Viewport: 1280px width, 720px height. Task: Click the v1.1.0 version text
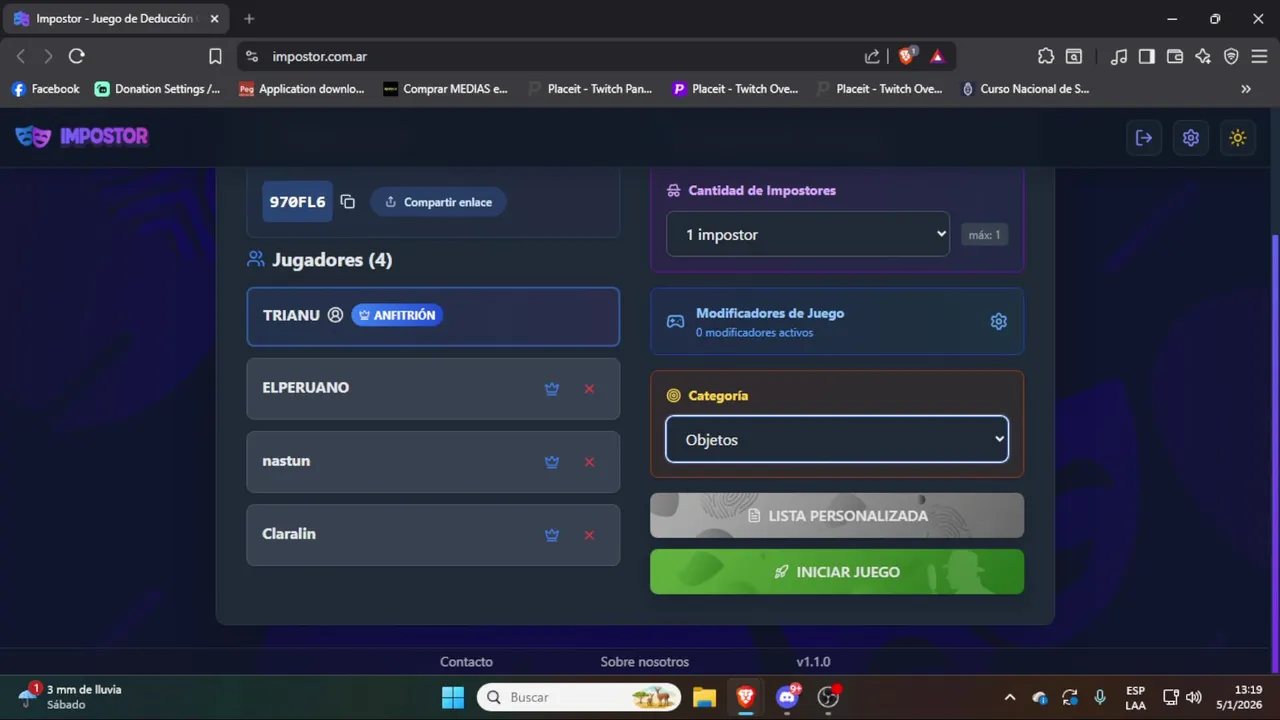pyautogui.click(x=813, y=662)
